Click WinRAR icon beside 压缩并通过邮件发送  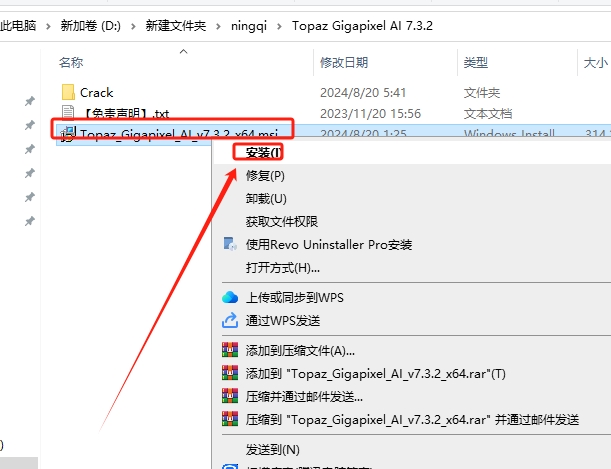pos(230,396)
